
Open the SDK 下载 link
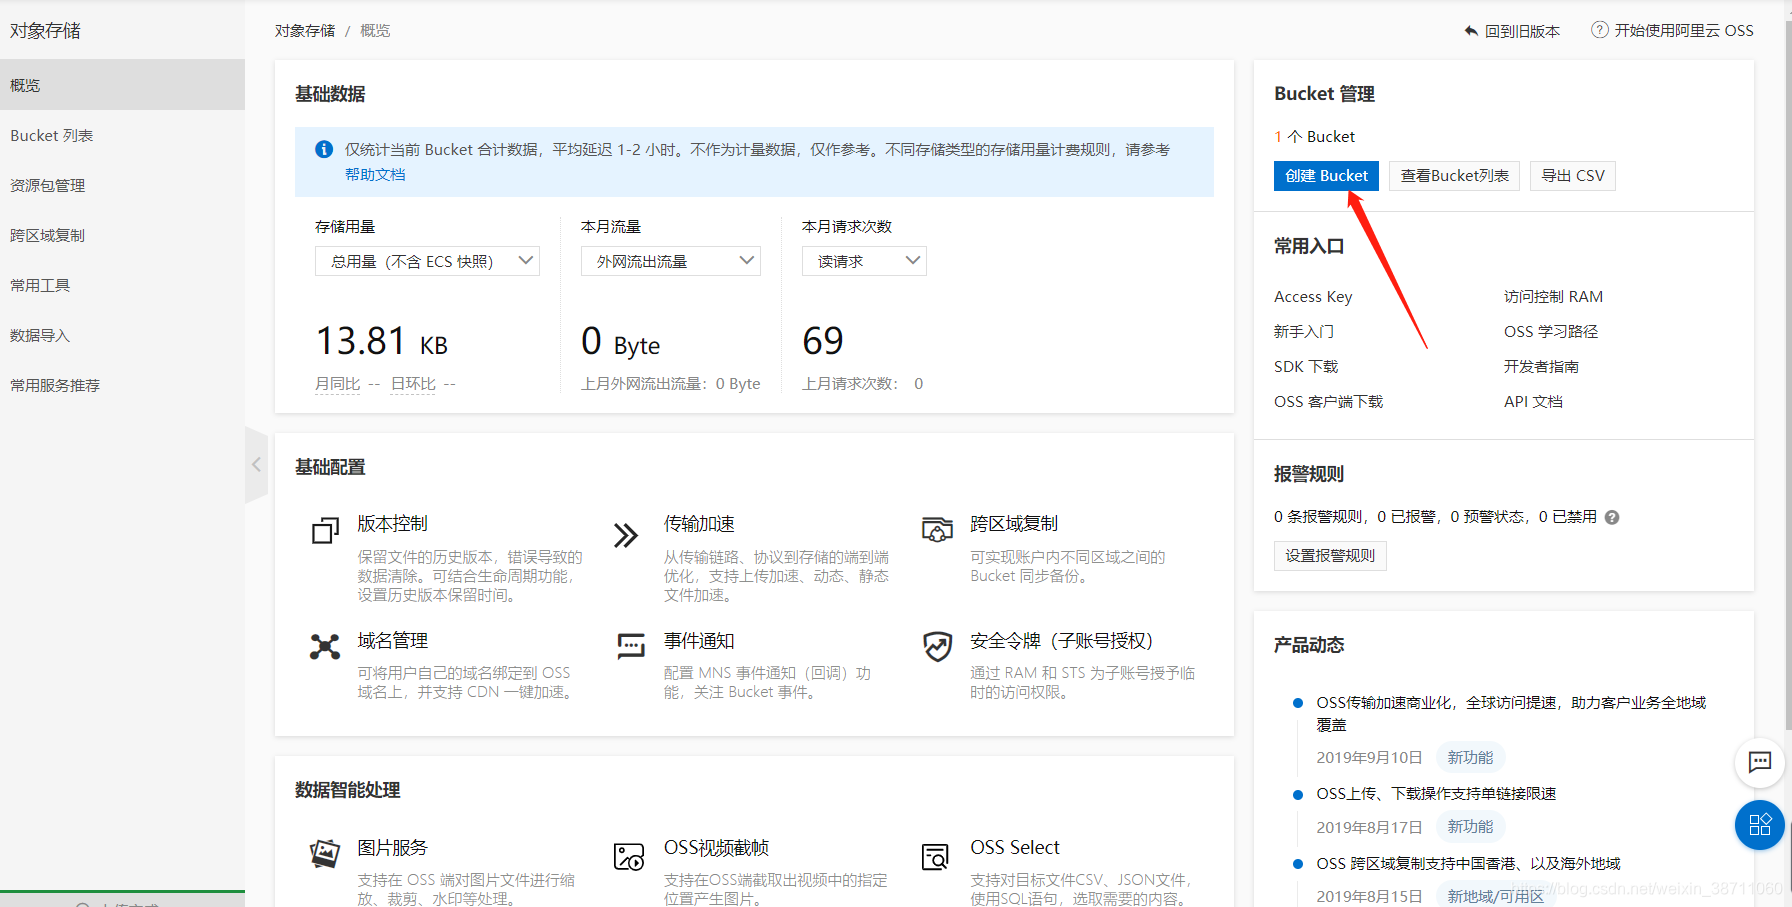pos(1306,367)
